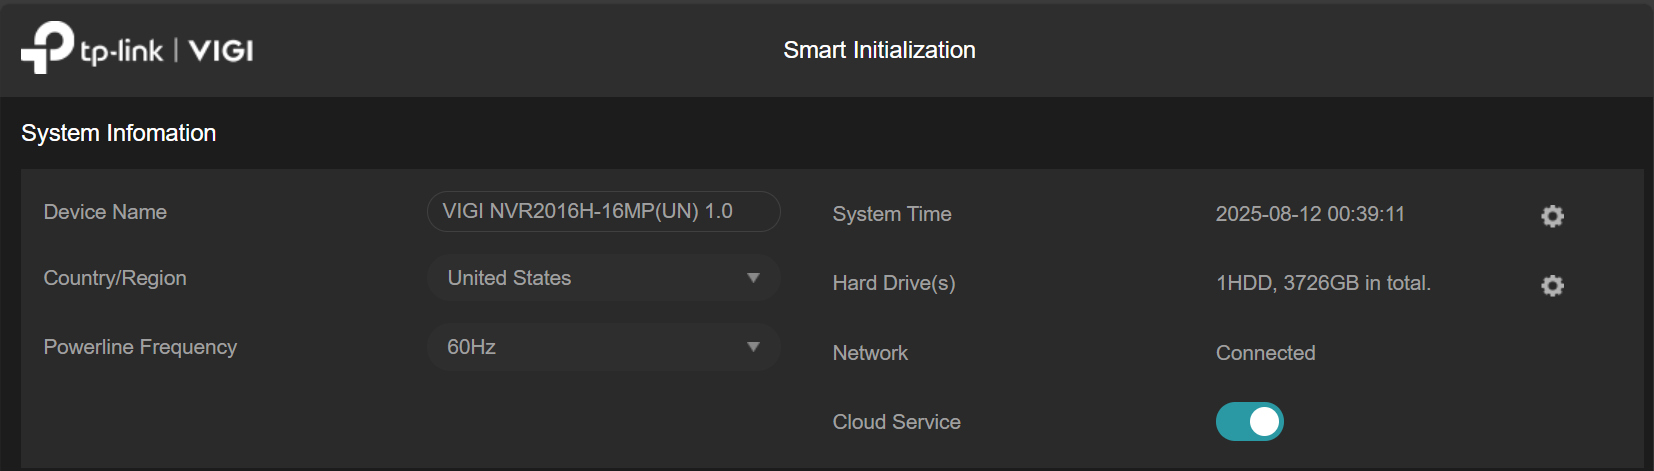Click the Network label
This screenshot has width=1654, height=471.
870,353
